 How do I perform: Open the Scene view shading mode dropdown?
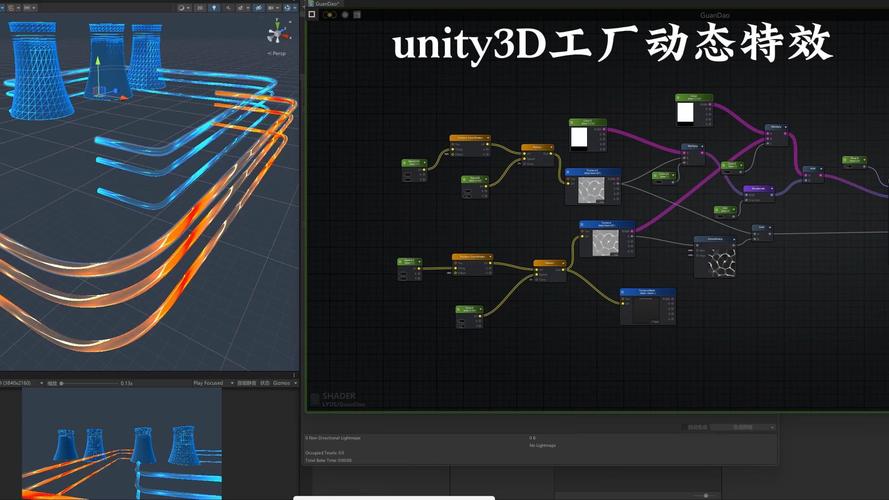(183, 8)
